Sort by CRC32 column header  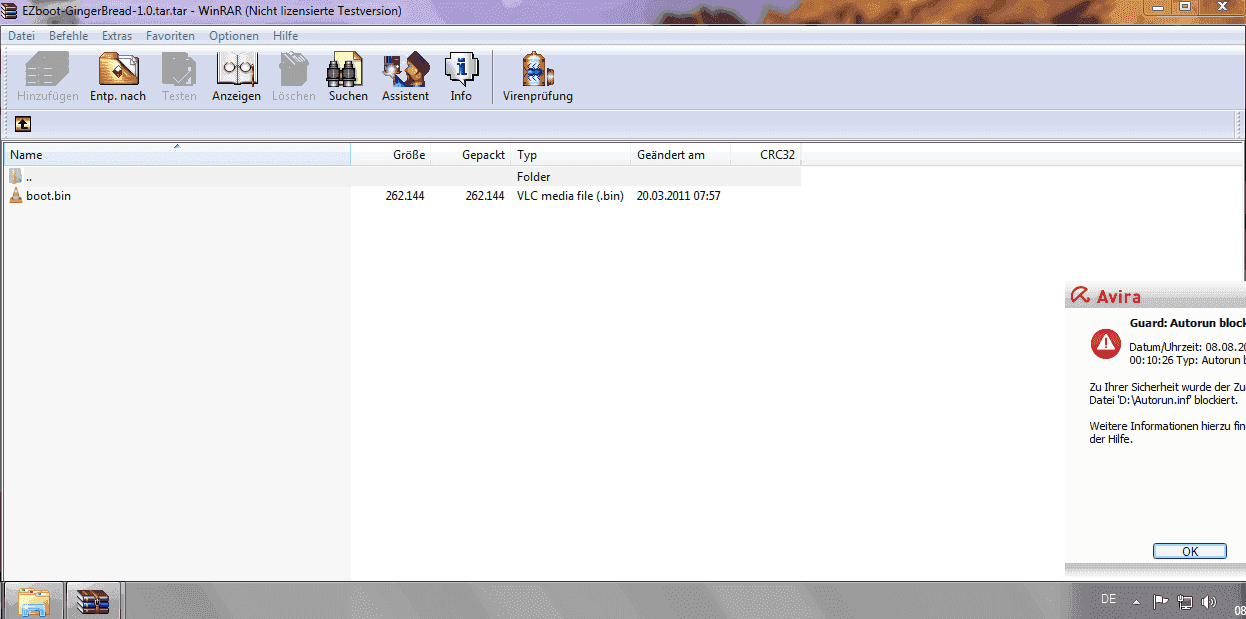[x=766, y=155]
